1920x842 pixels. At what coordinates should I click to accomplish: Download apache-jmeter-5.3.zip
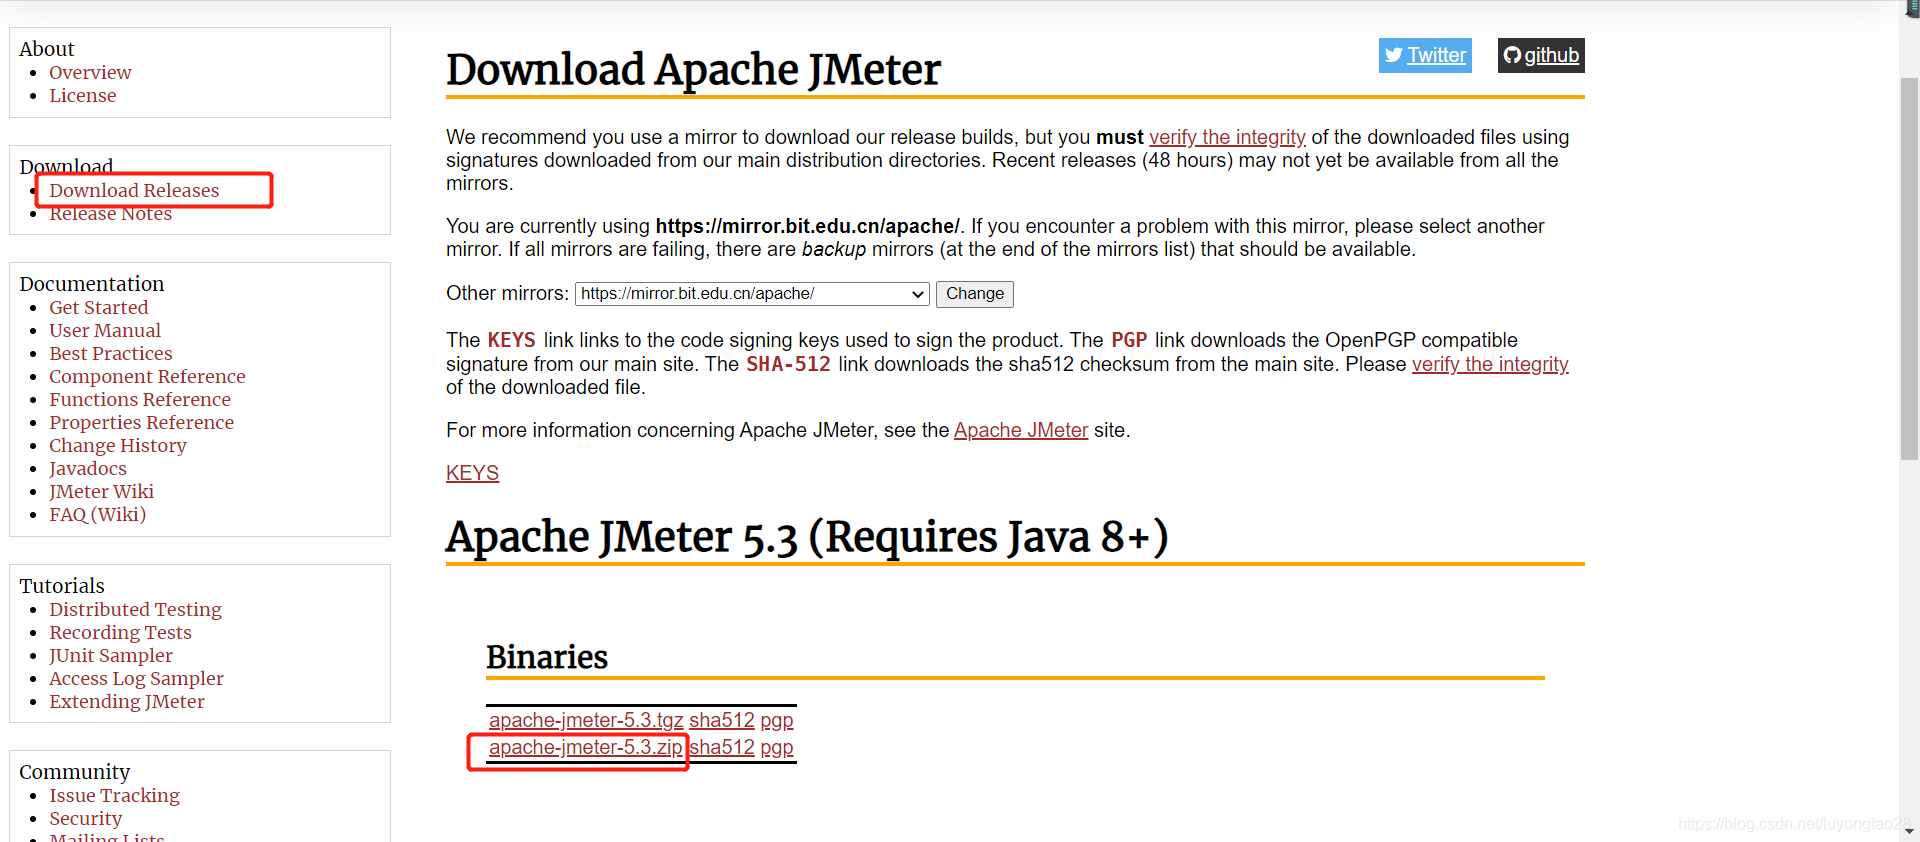586,747
